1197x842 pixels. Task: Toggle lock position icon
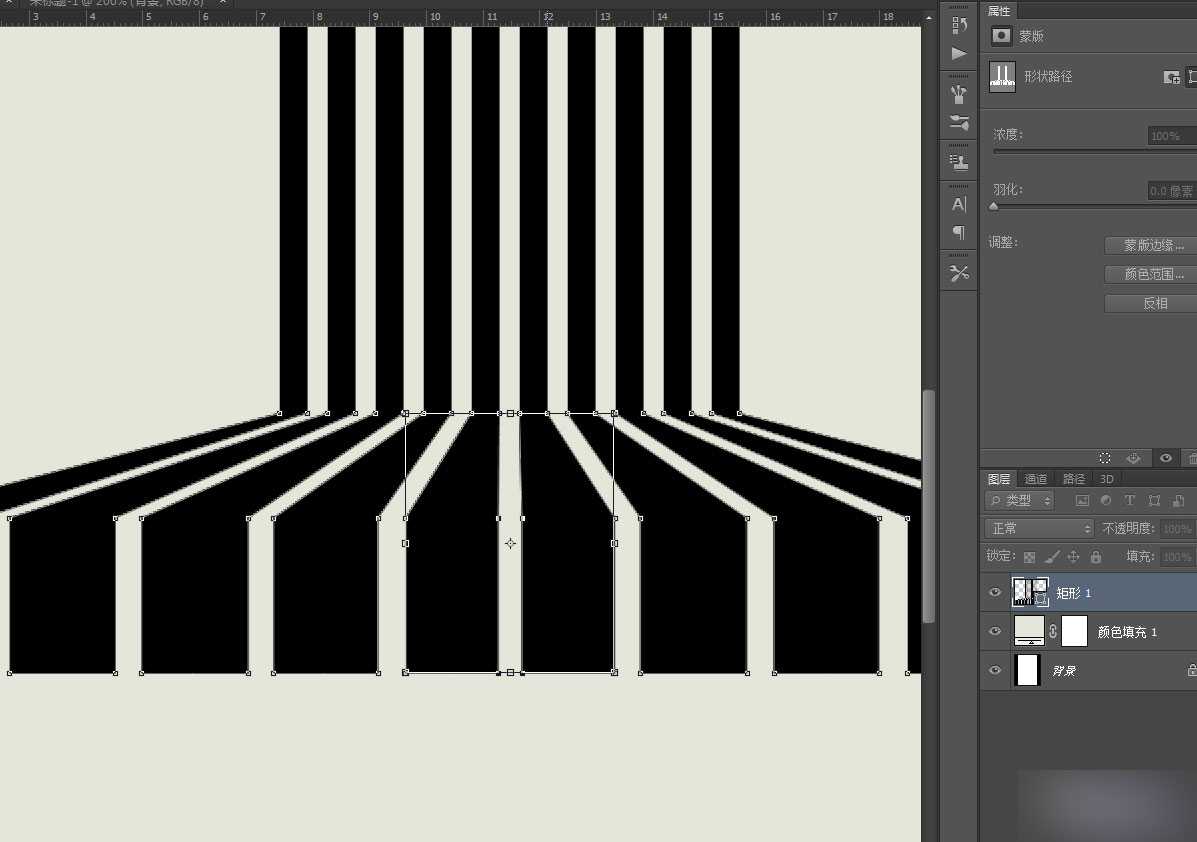click(x=1073, y=557)
